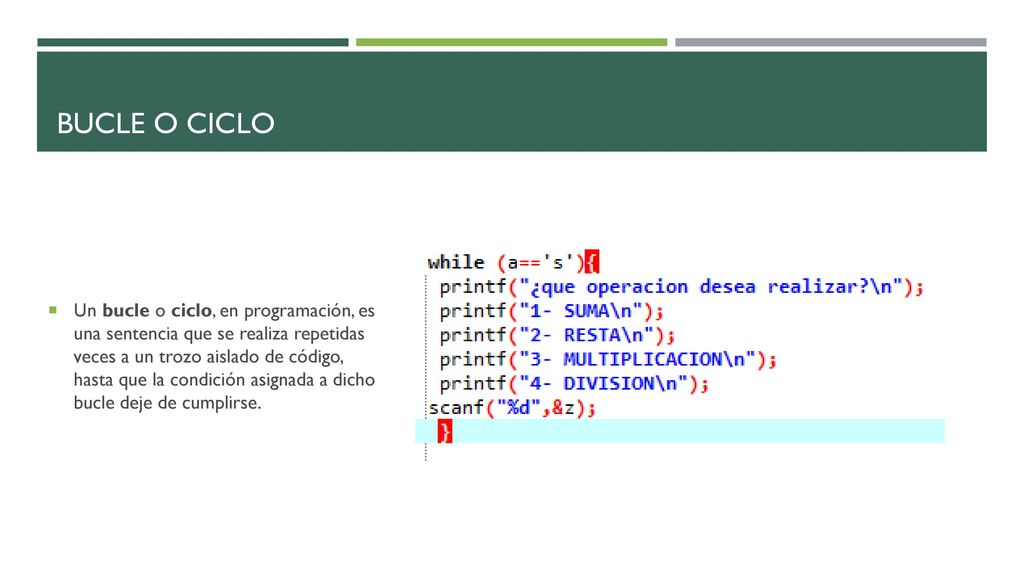
Task: Click the scanf("%d",&z); line
Action: point(512,408)
